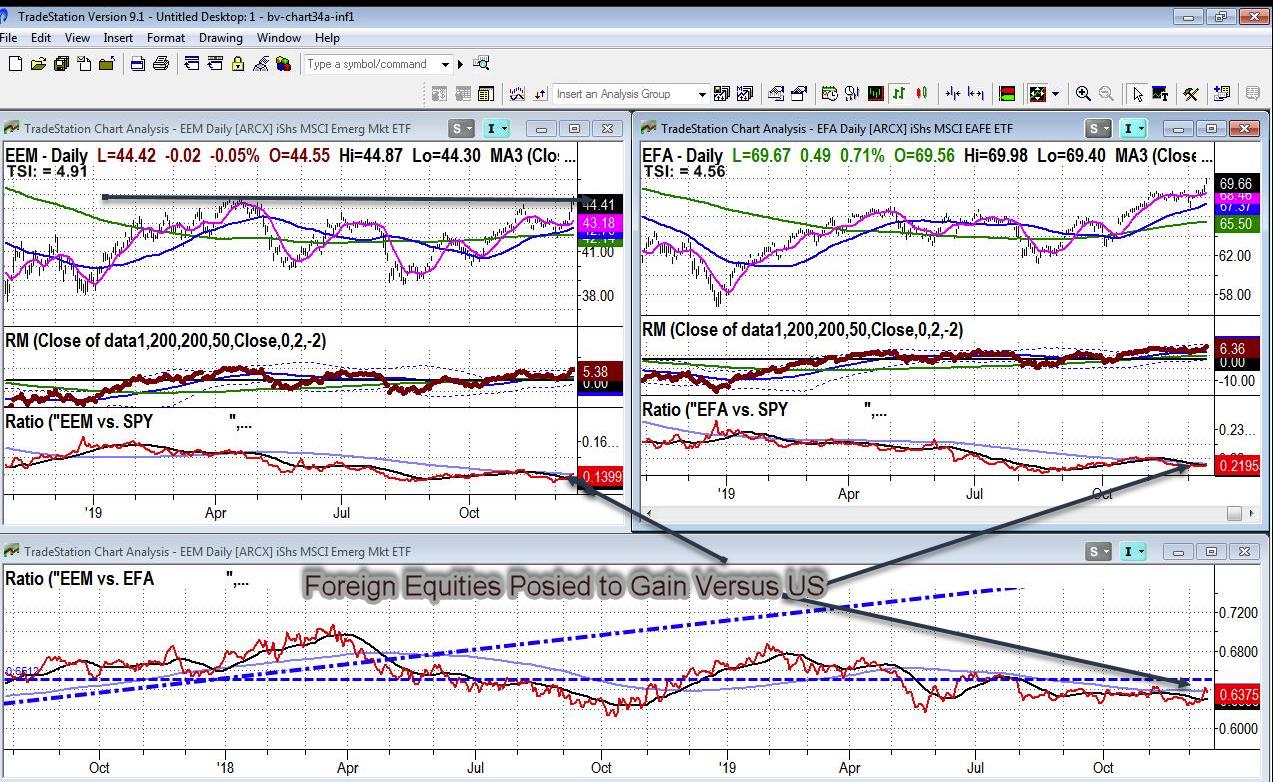Image resolution: width=1273 pixels, height=782 pixels.
Task: Open the I dropdown on bottom ratio chart
Action: [x=1134, y=551]
